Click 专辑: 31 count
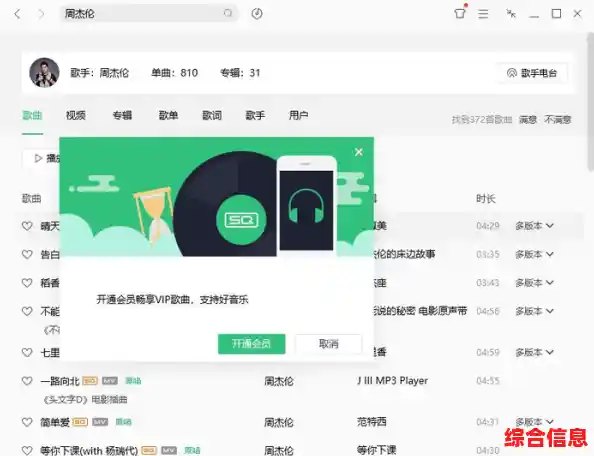This screenshot has width=594, height=456. coord(241,73)
